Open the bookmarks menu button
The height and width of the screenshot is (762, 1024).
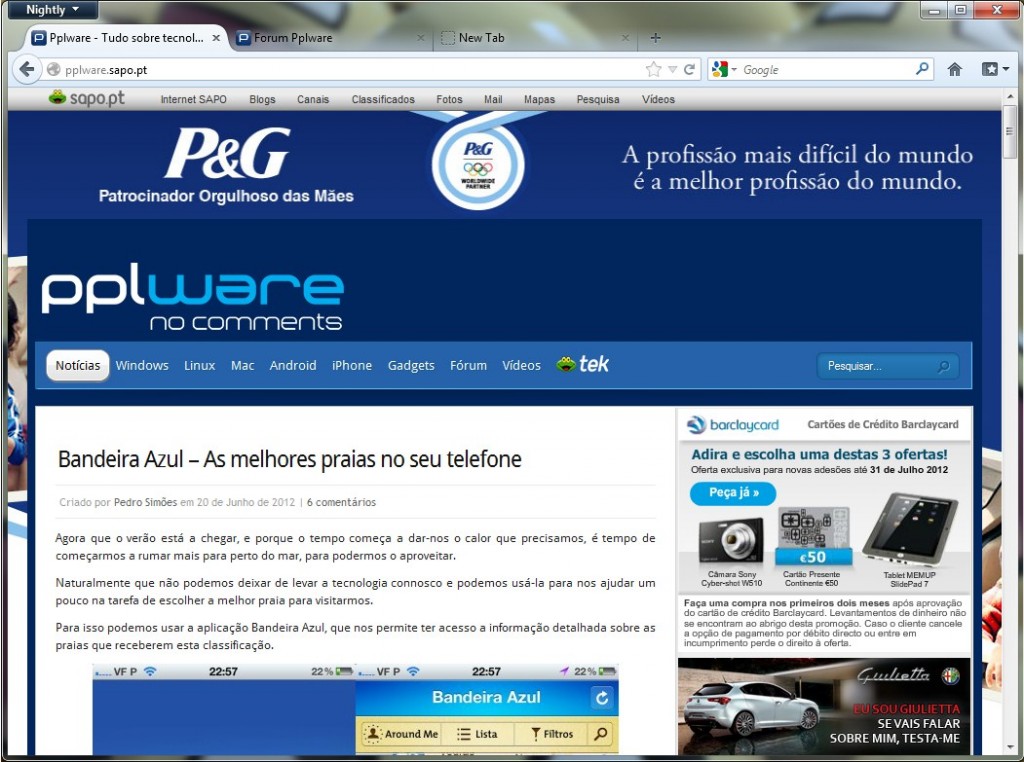[x=995, y=69]
